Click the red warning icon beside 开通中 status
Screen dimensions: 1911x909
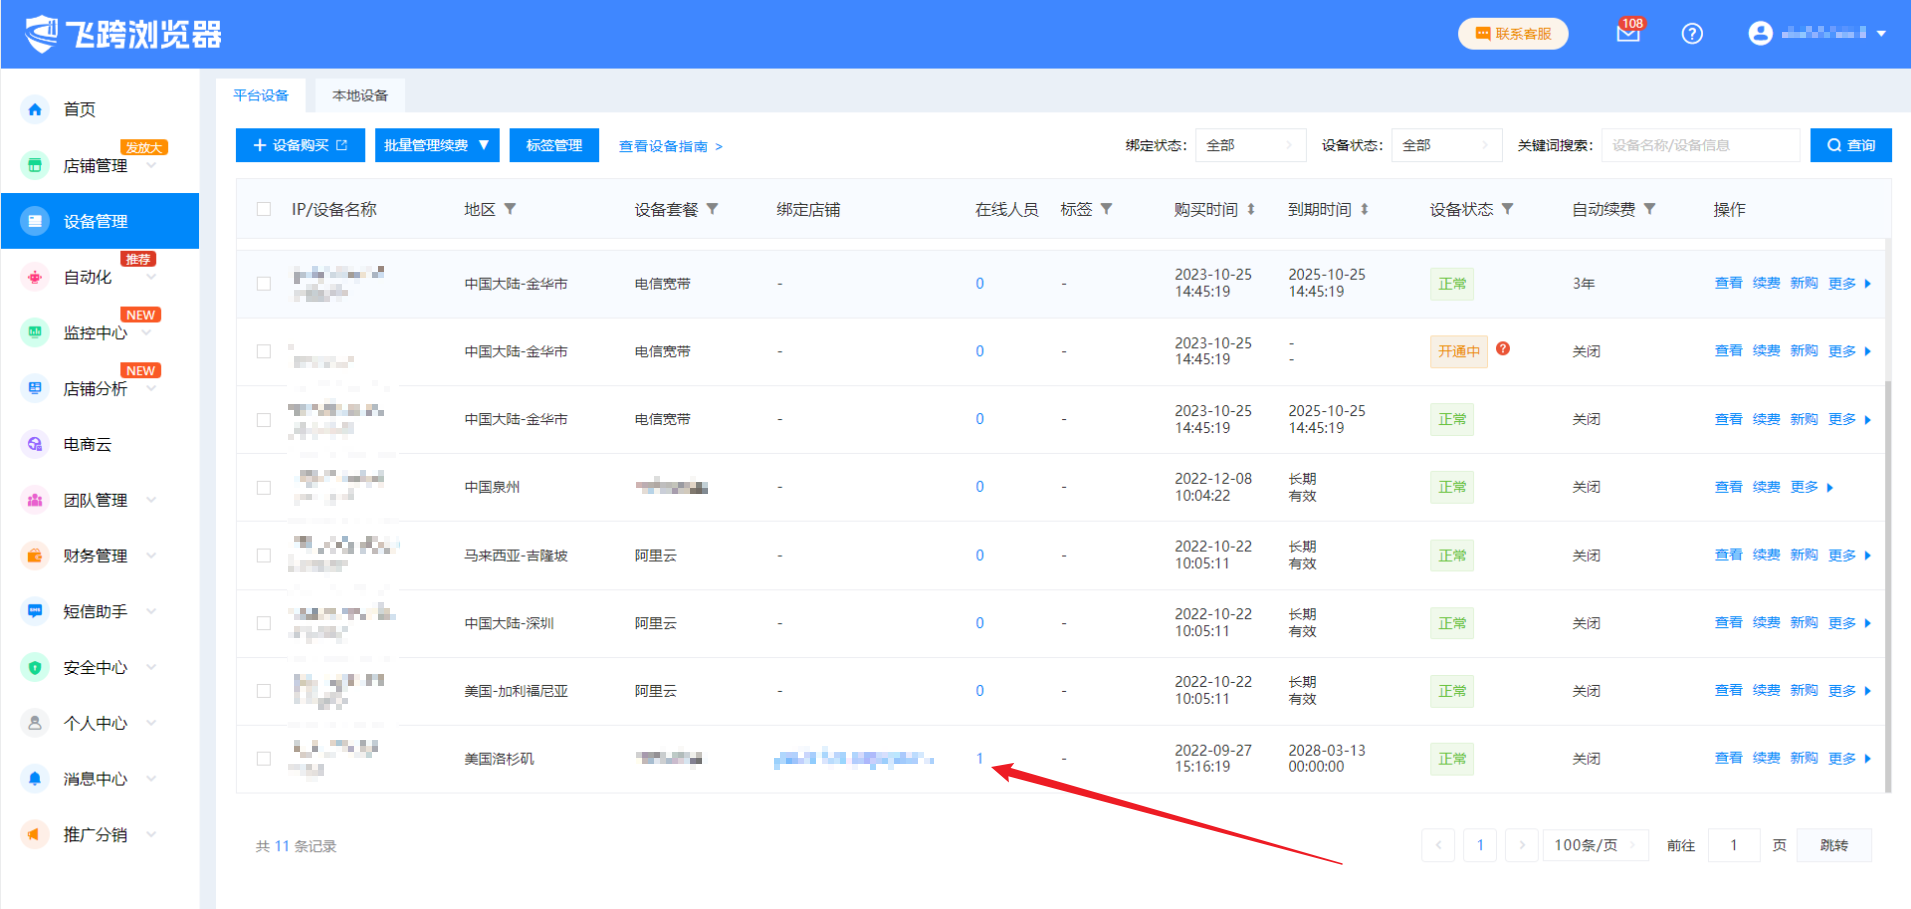[x=1503, y=349]
